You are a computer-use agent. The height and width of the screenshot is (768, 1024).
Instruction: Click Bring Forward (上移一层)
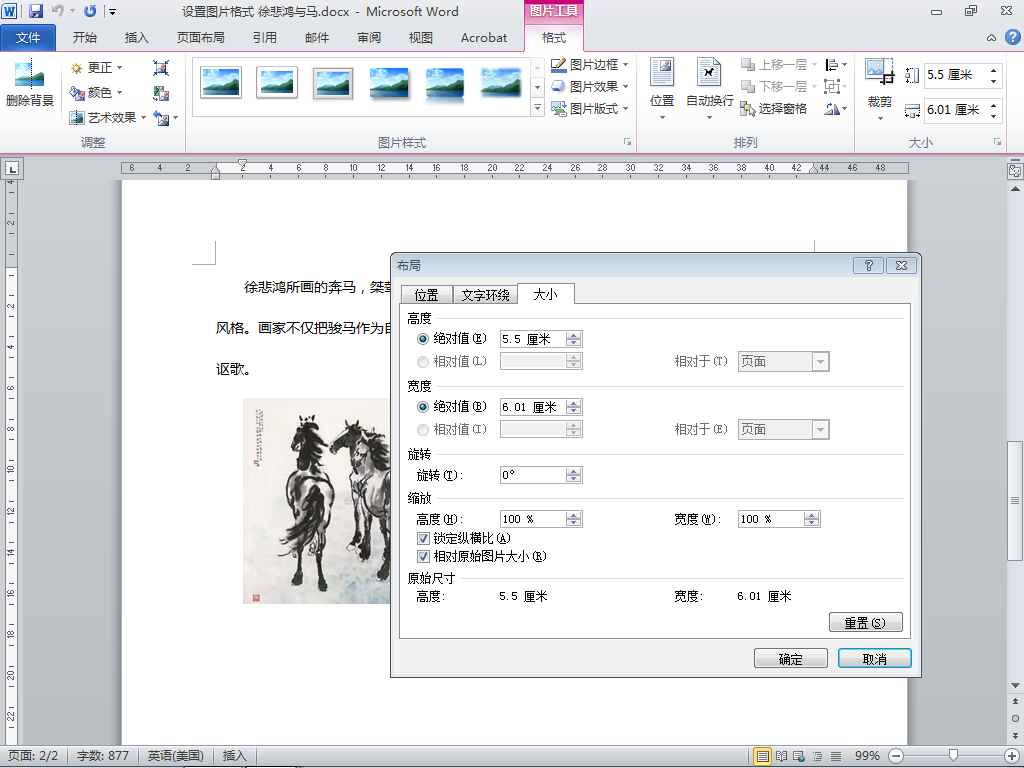775,65
